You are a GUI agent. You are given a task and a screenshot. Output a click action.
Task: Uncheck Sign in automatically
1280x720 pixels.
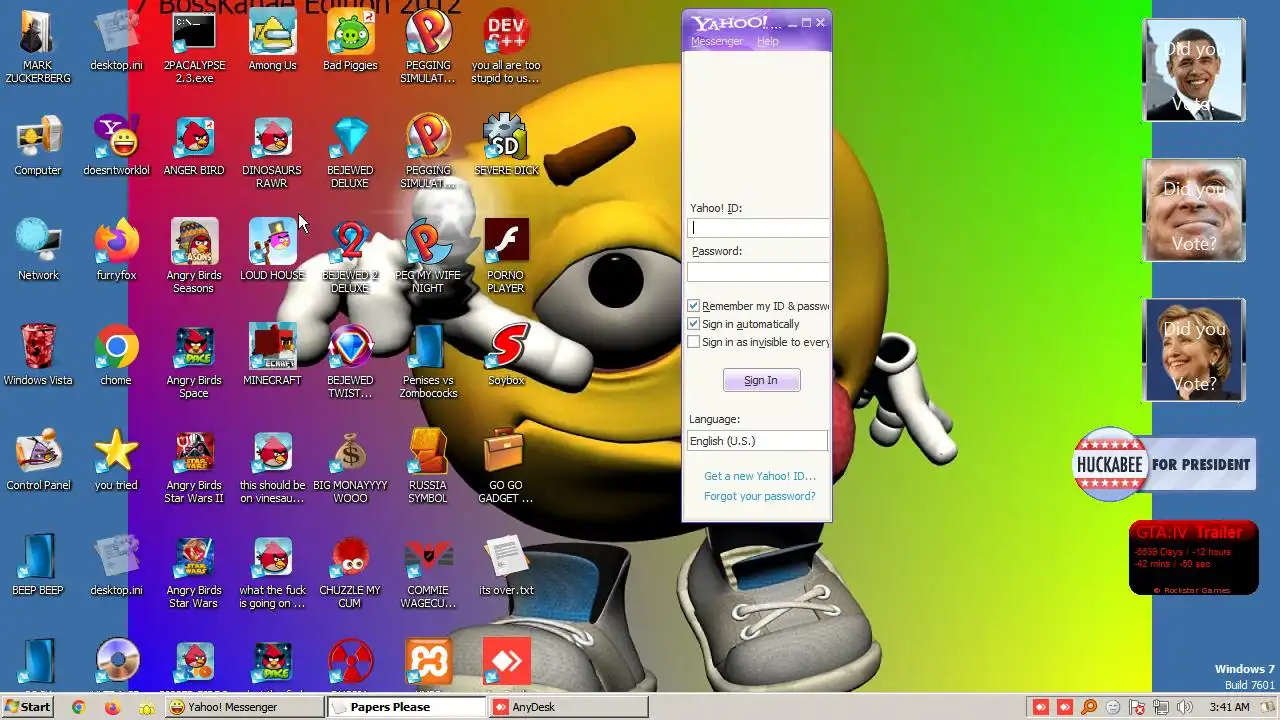pos(694,324)
